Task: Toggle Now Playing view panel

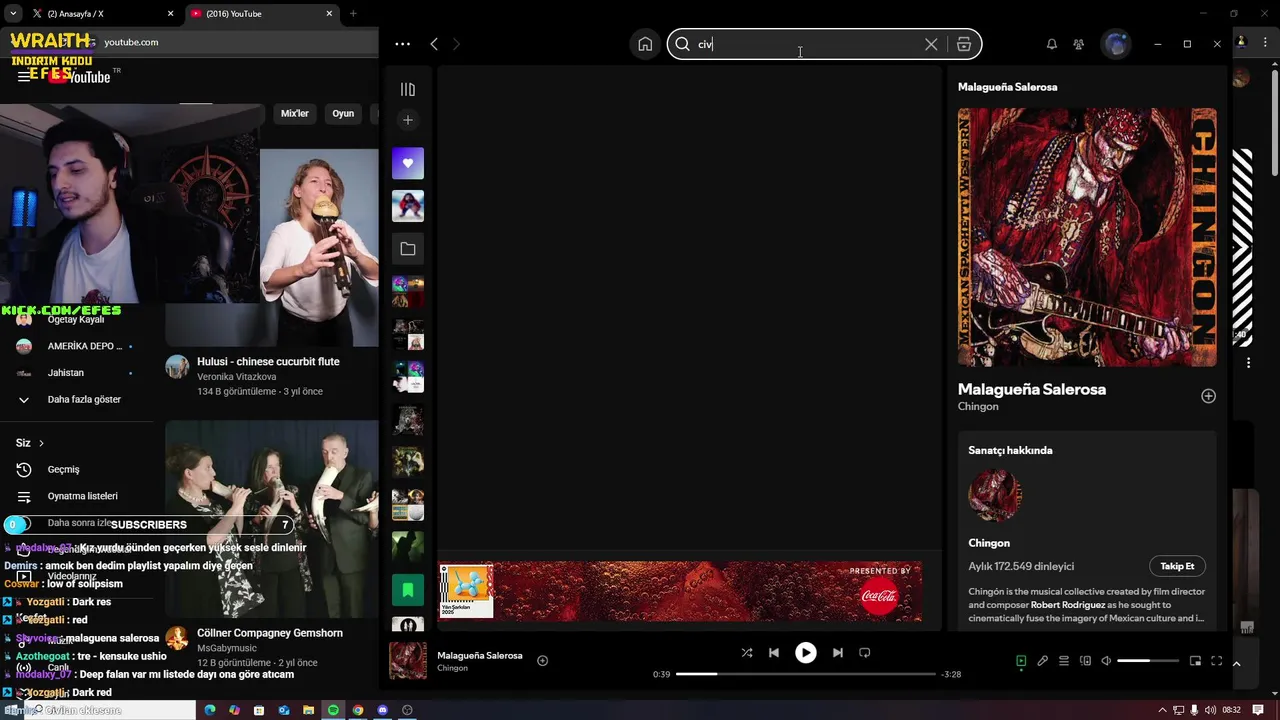Action: click(x=1021, y=661)
